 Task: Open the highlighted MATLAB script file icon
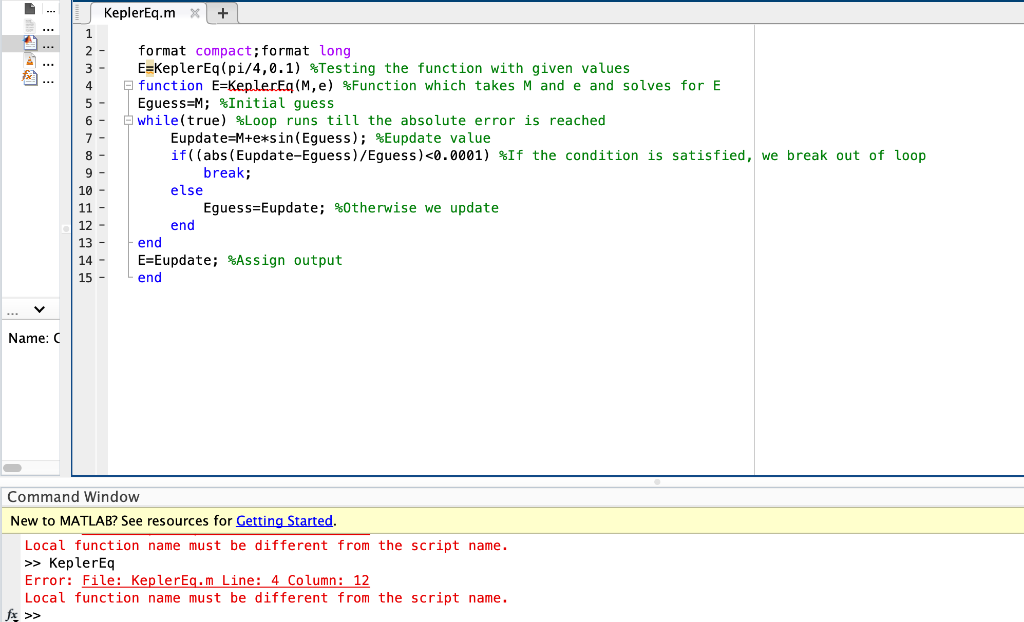pos(29,43)
